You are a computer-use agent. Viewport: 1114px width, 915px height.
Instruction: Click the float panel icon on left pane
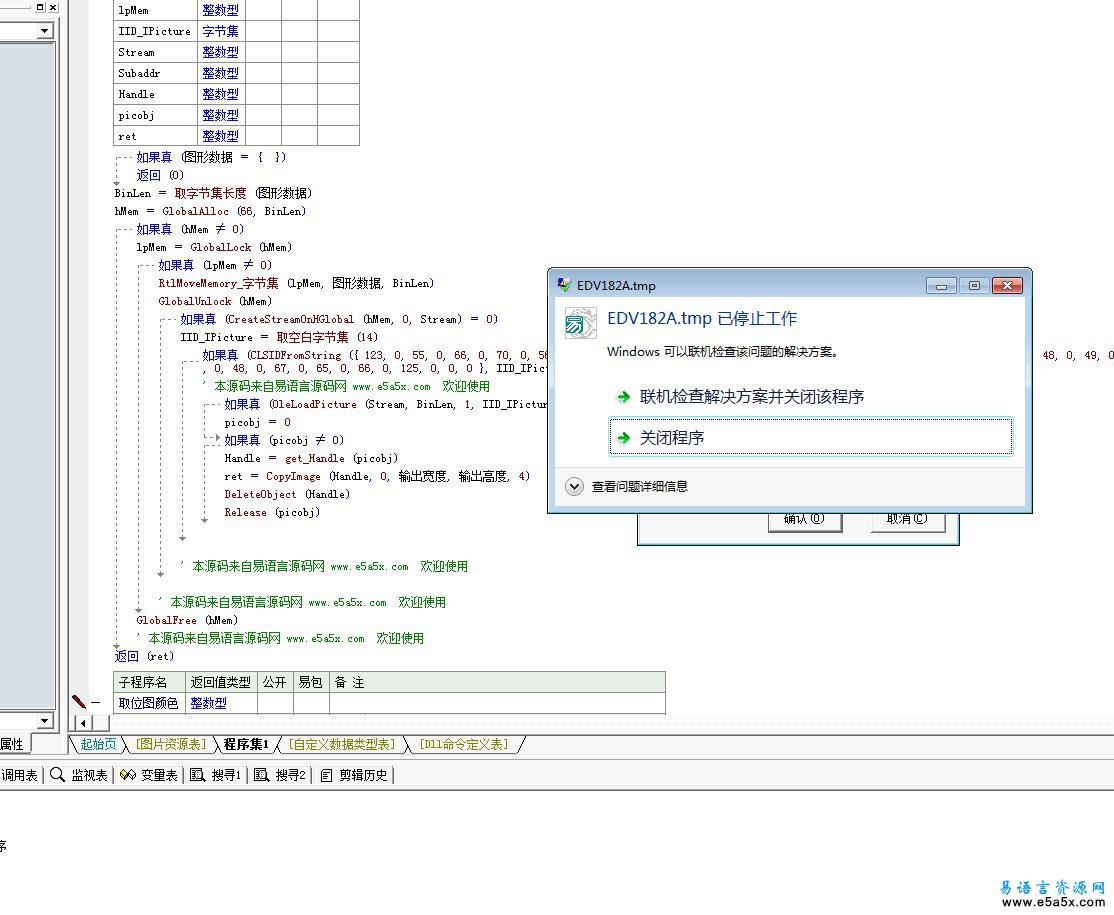41,7
